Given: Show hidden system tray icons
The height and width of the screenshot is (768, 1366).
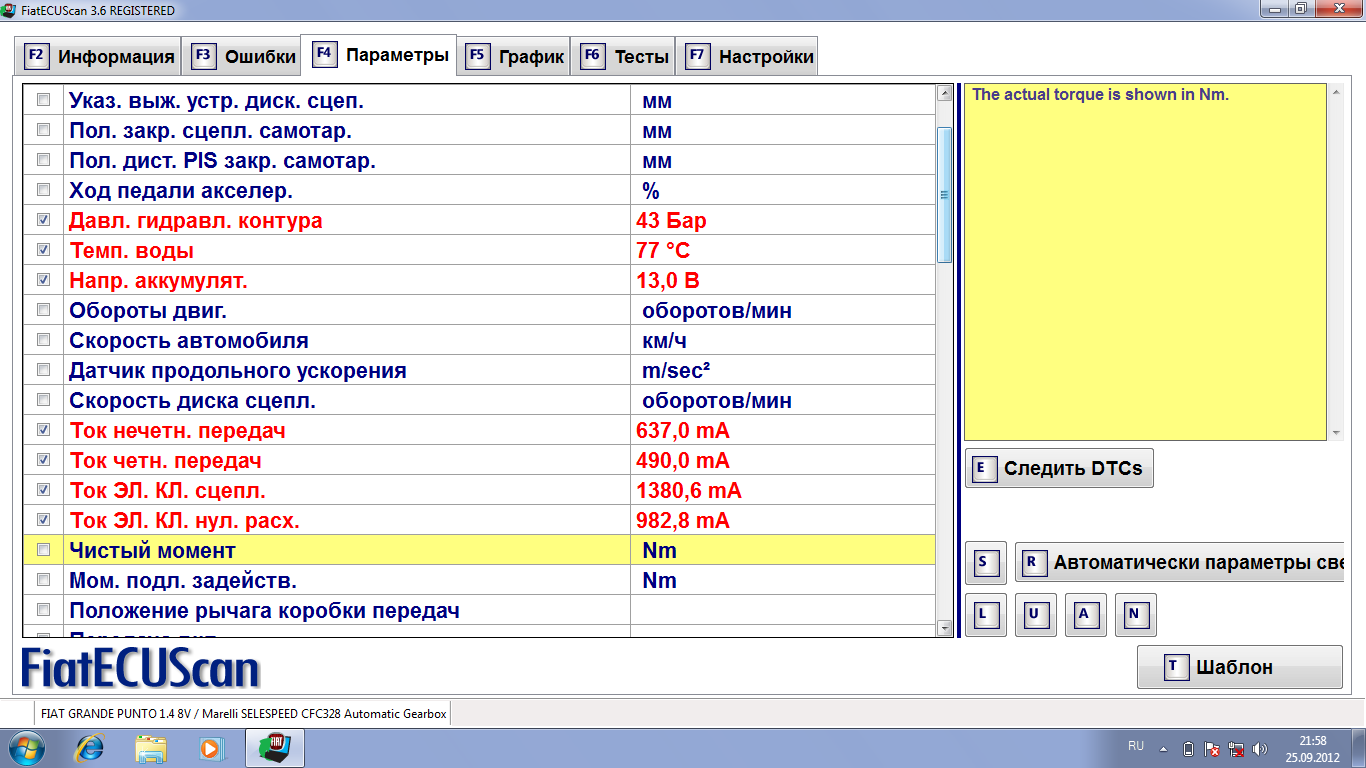Looking at the screenshot, I should click(x=1163, y=748).
